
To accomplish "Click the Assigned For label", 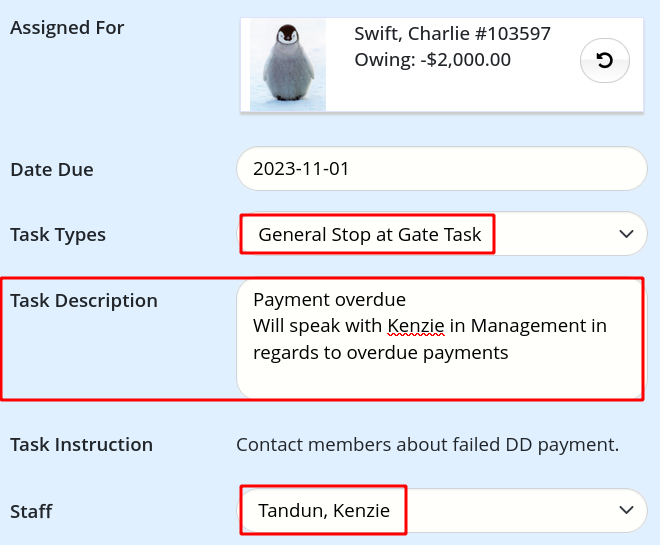I will [67, 28].
